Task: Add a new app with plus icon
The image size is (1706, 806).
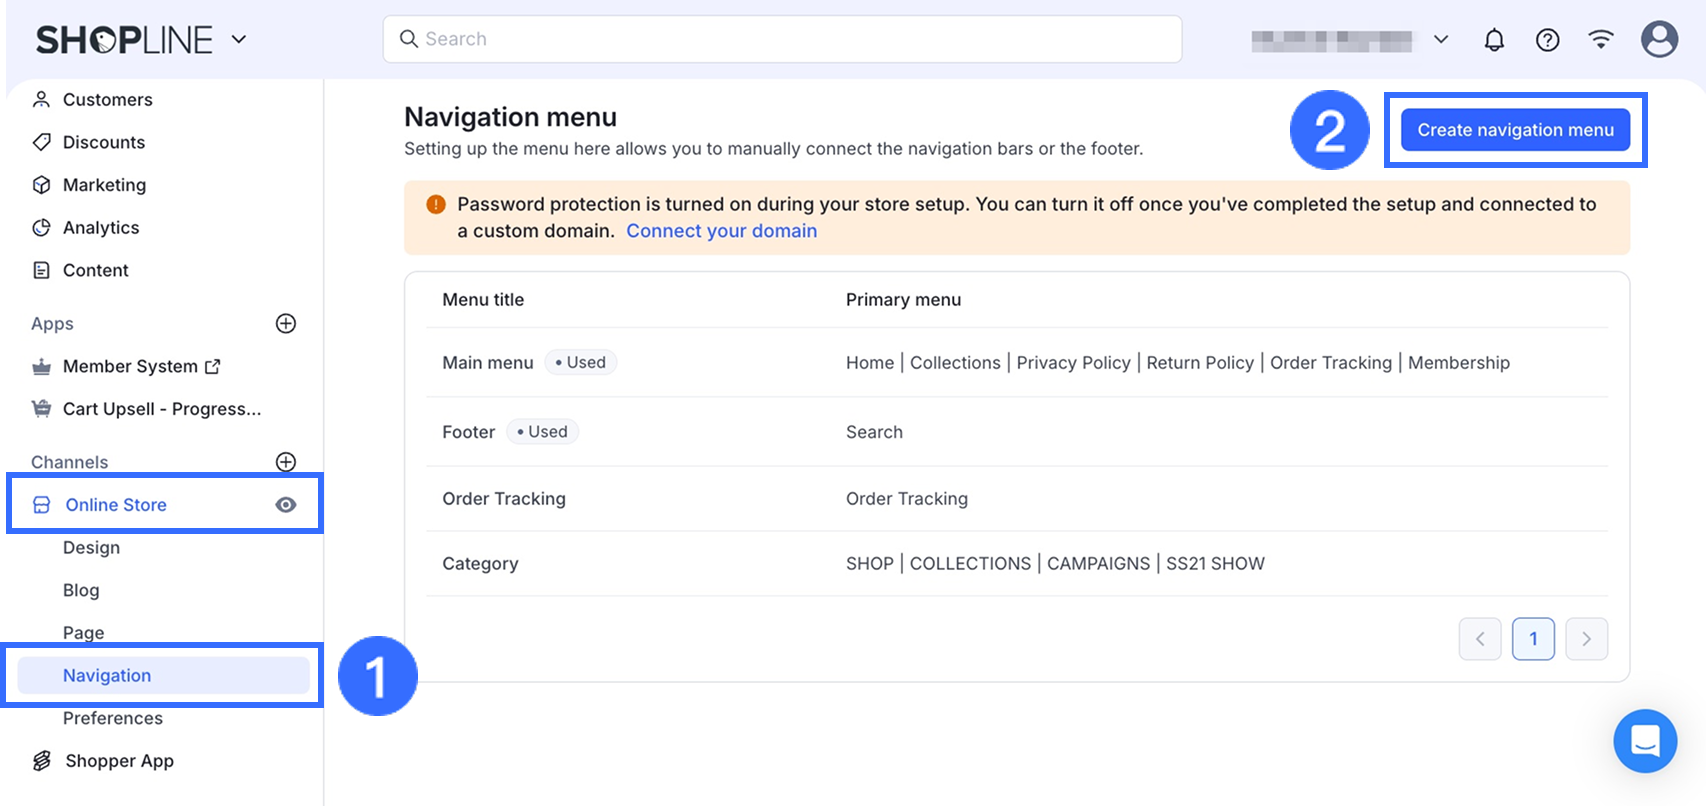Action: pyautogui.click(x=286, y=323)
